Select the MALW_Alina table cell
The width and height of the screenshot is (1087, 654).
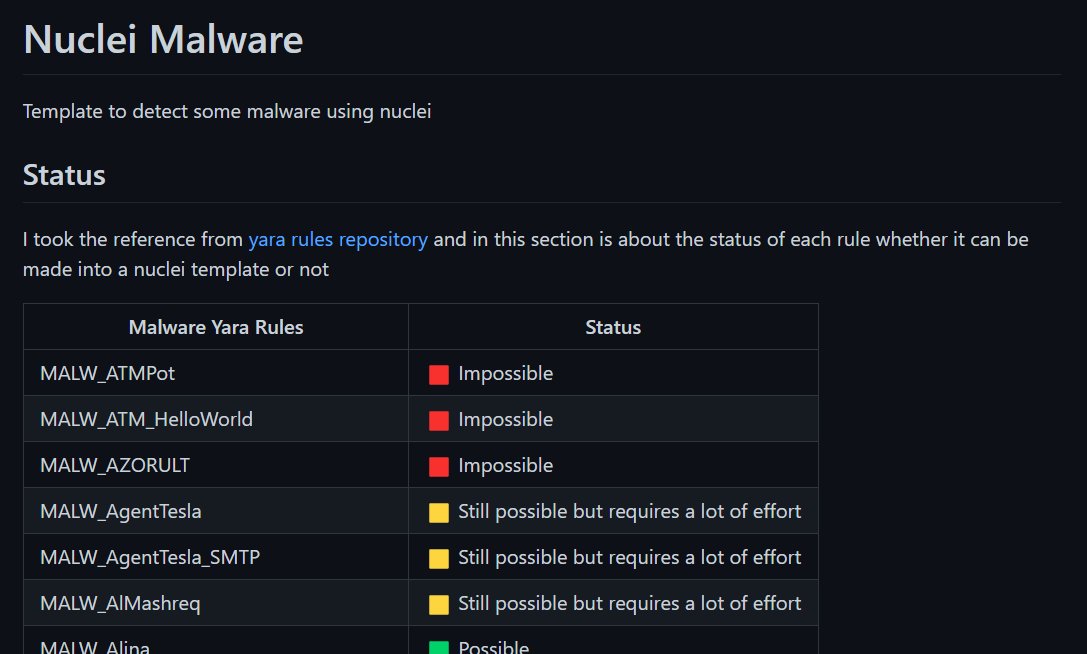216,640
